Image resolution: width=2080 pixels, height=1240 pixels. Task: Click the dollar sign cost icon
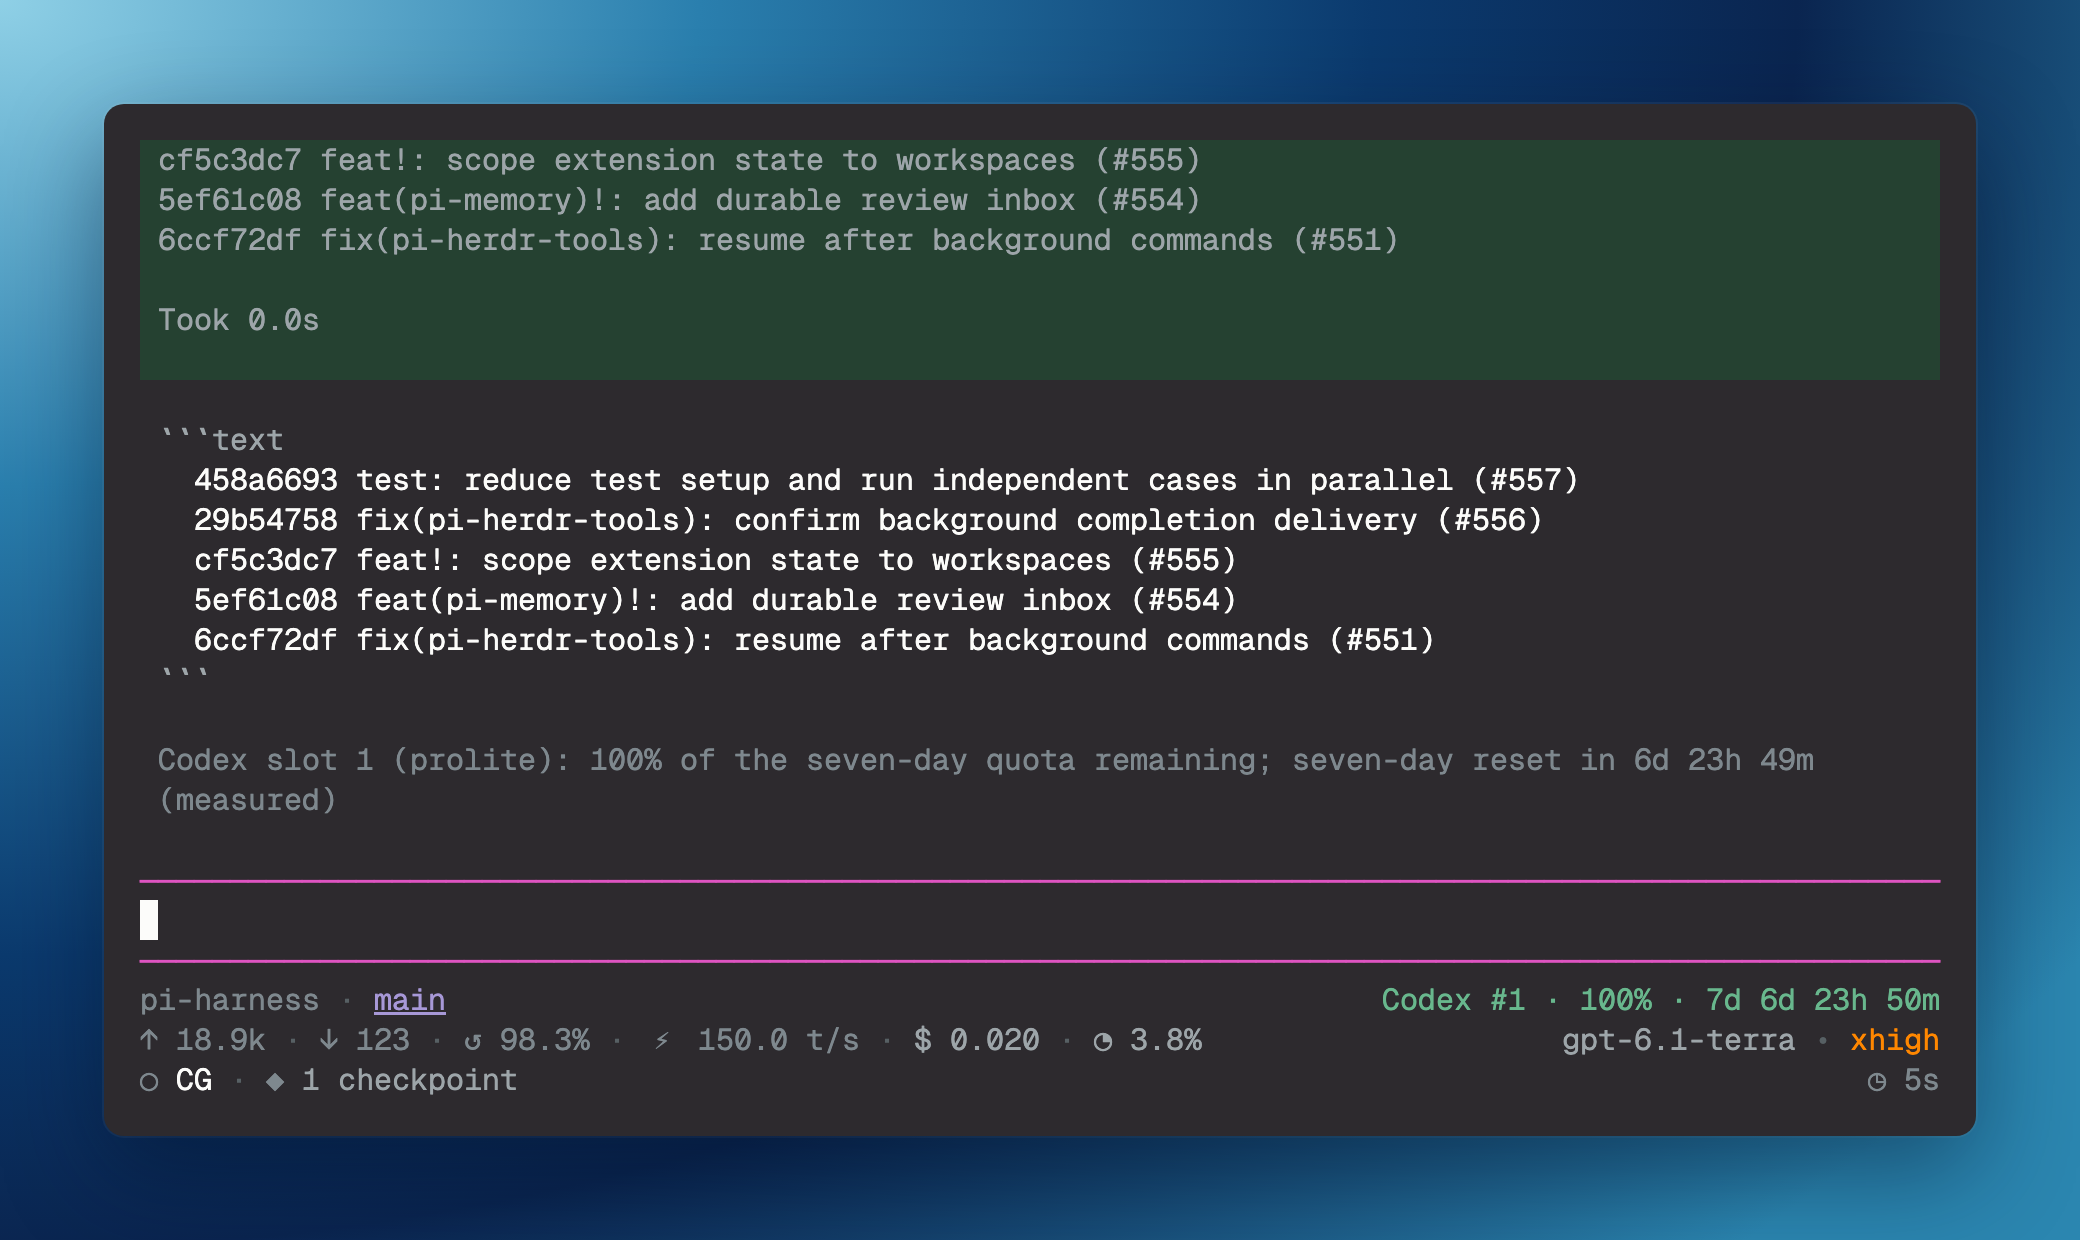click(x=923, y=1040)
